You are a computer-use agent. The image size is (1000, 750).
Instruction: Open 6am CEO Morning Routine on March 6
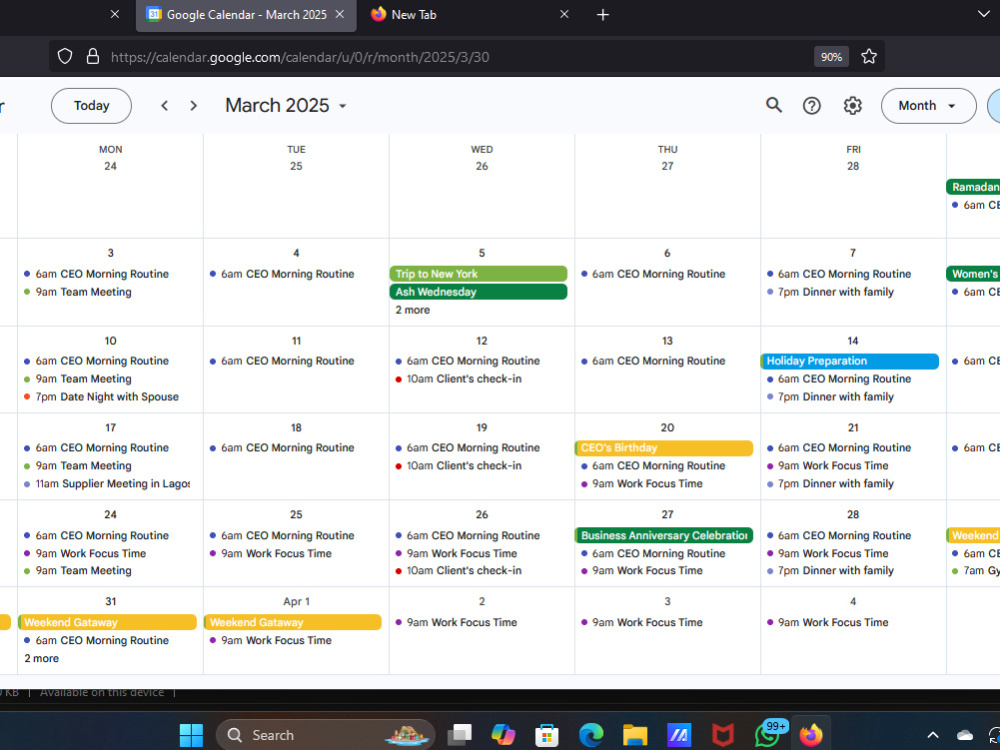[653, 274]
